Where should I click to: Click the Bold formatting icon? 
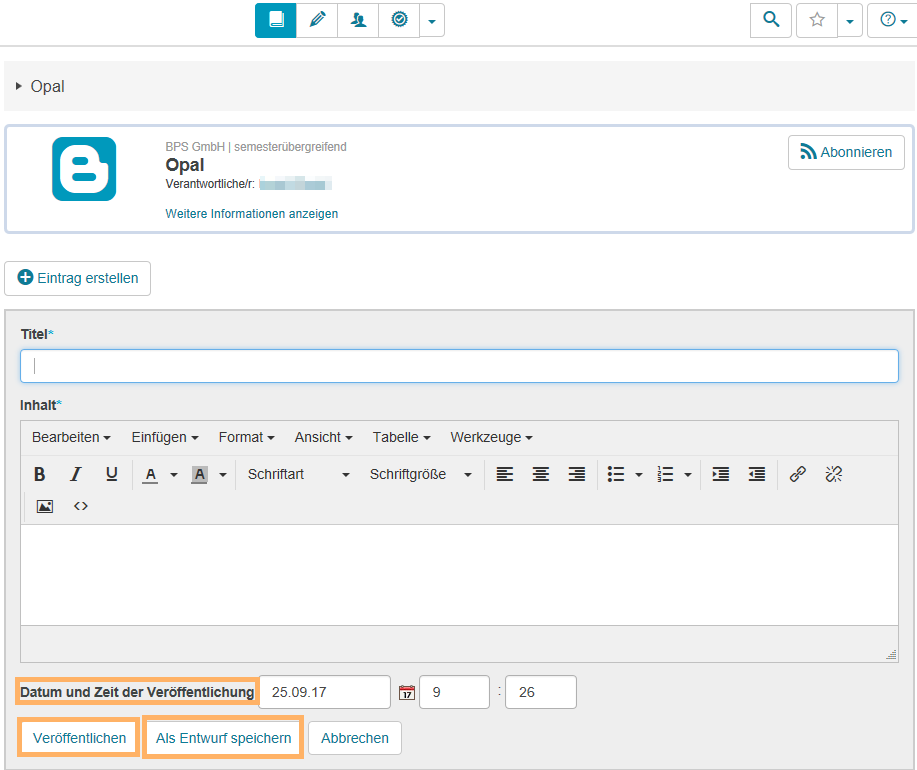click(40, 475)
